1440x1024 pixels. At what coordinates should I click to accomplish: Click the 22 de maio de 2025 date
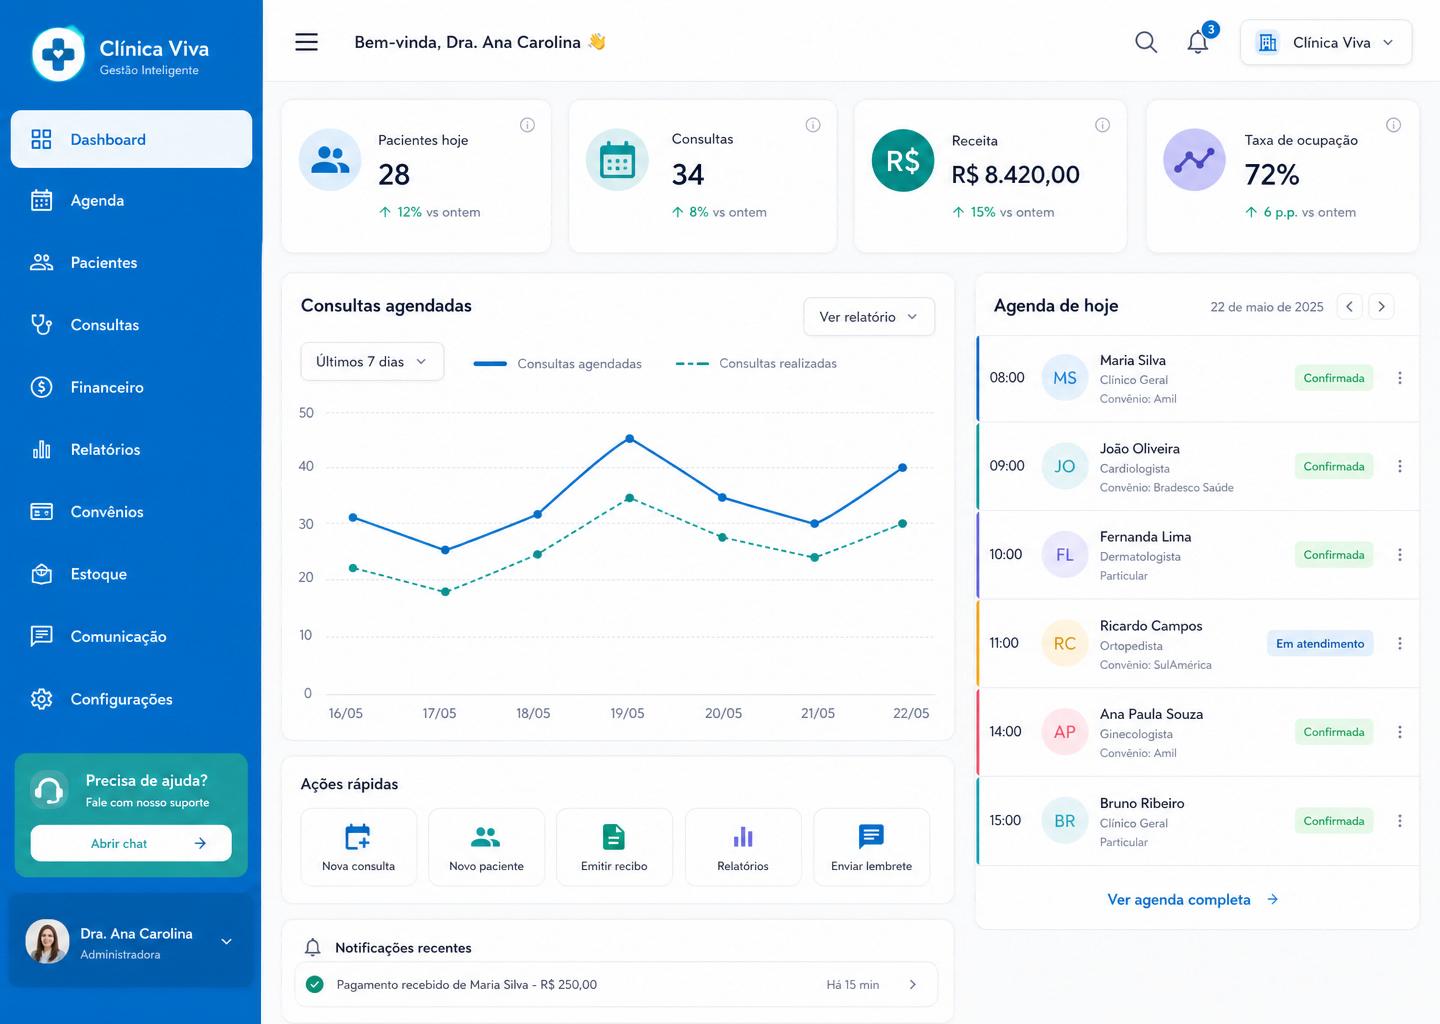pyautogui.click(x=1267, y=307)
